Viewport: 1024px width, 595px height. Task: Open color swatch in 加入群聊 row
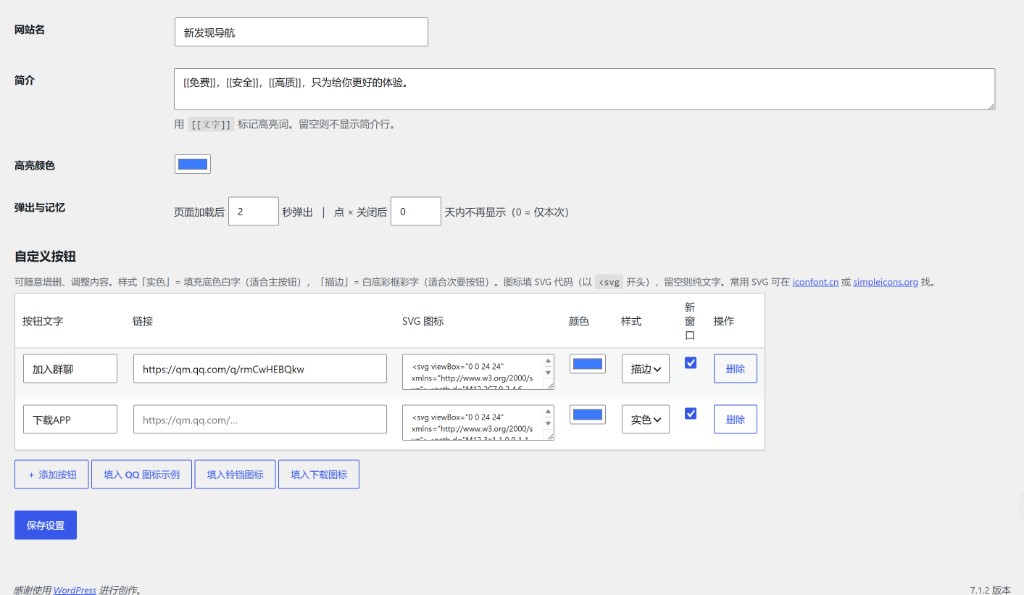(x=588, y=364)
